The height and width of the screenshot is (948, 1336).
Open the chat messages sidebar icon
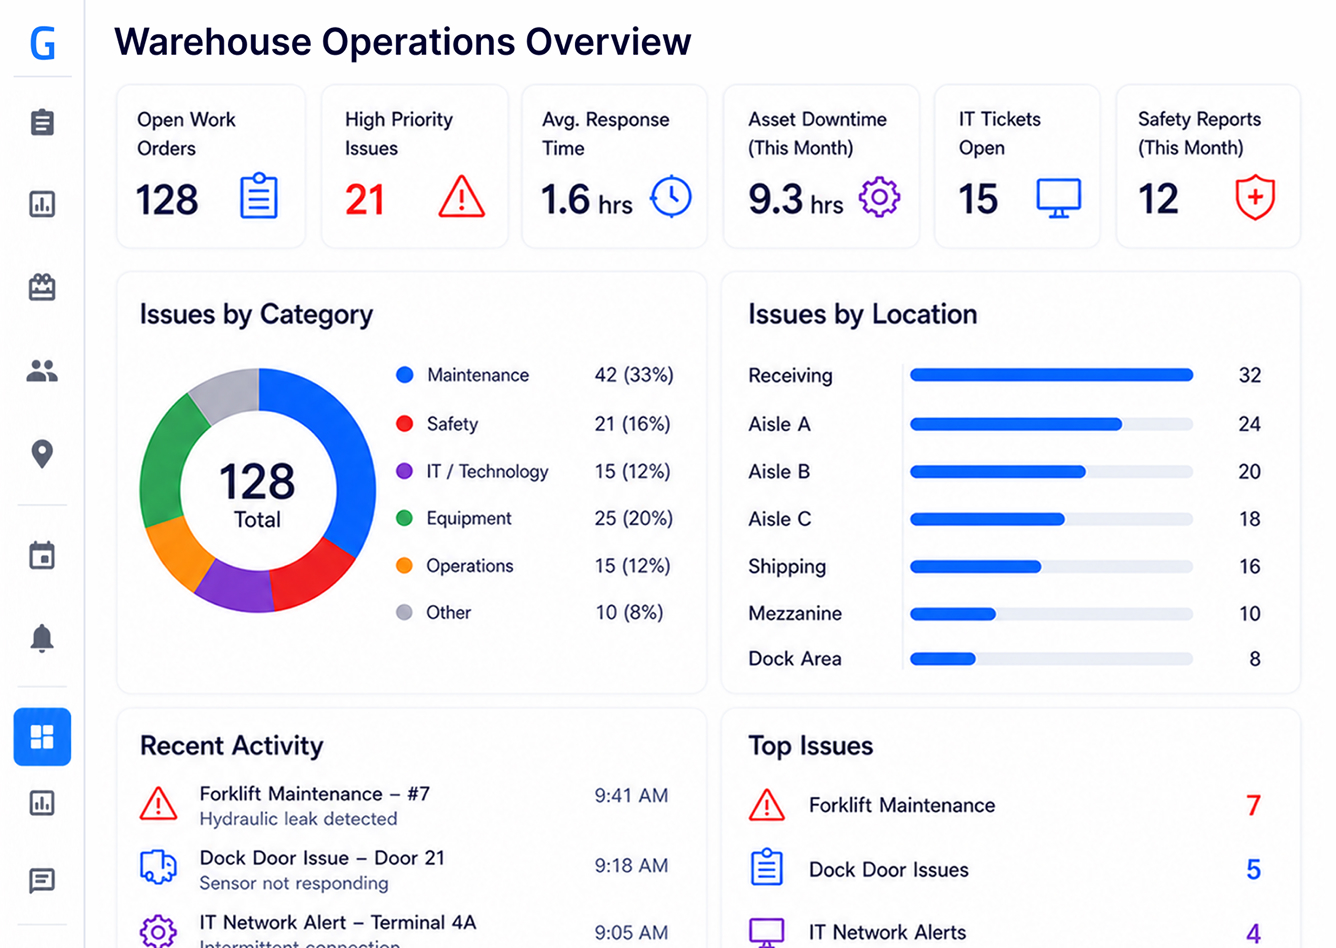point(42,880)
